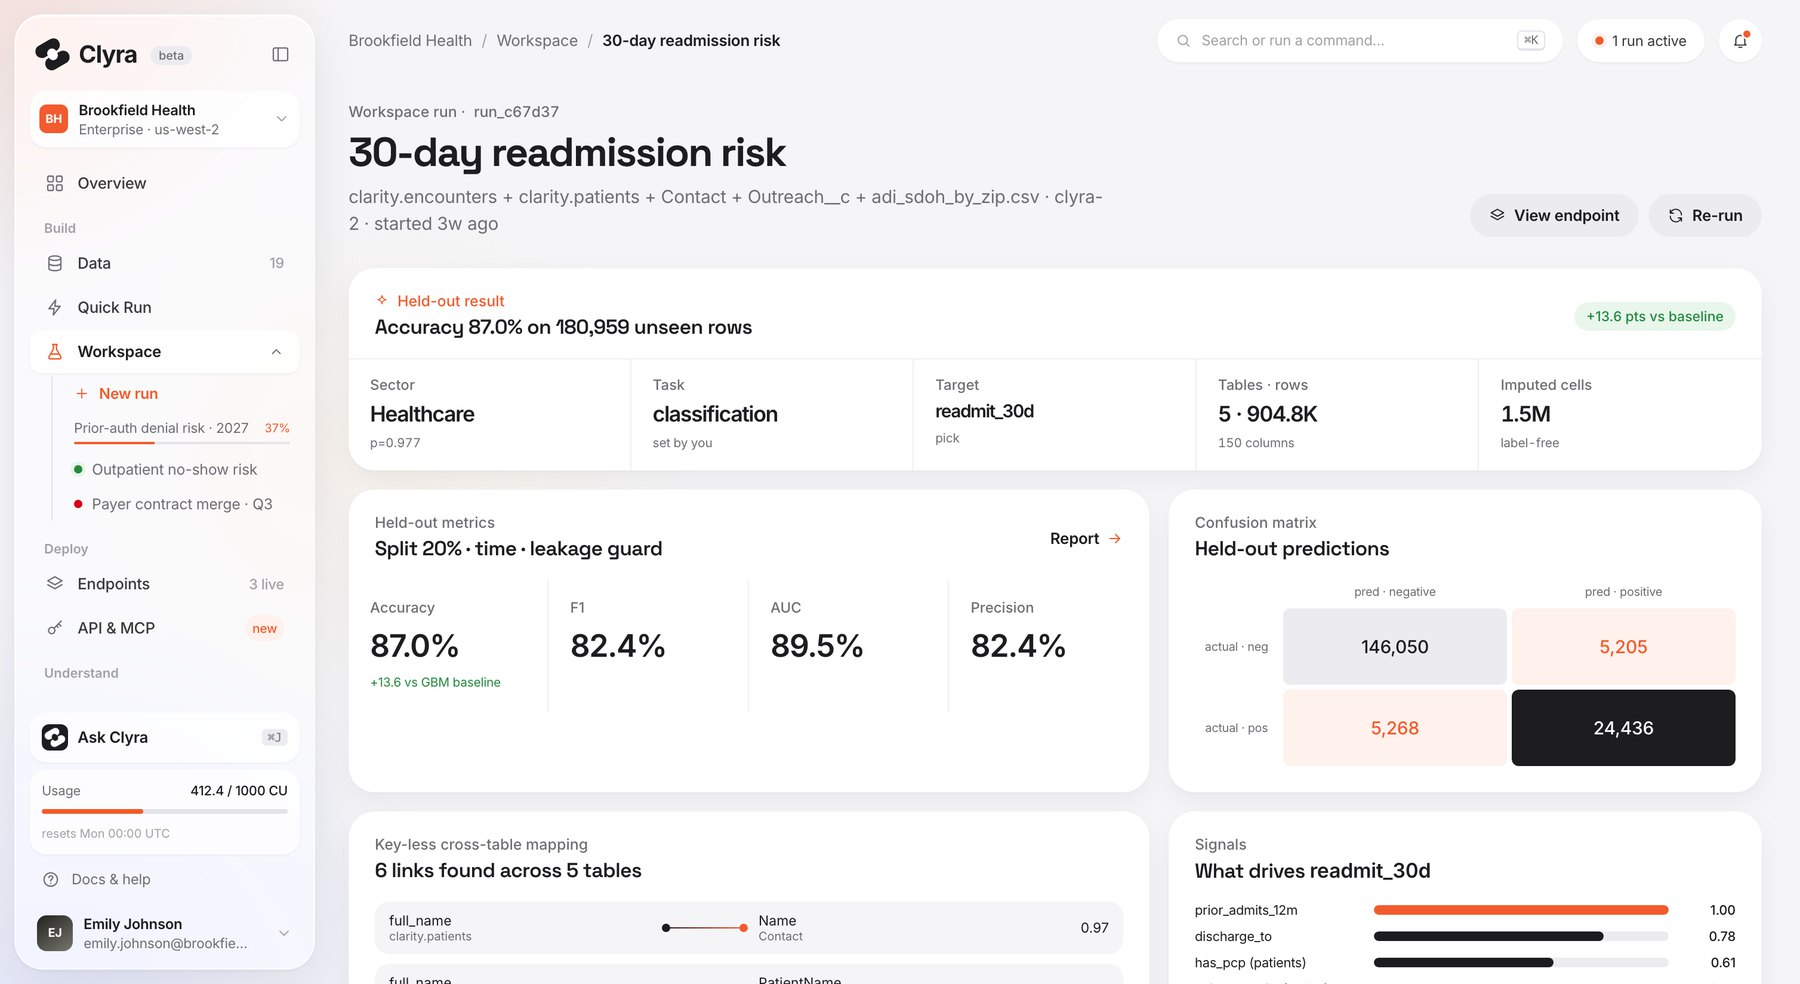Click the discharge_to signal bar

tap(1521, 937)
